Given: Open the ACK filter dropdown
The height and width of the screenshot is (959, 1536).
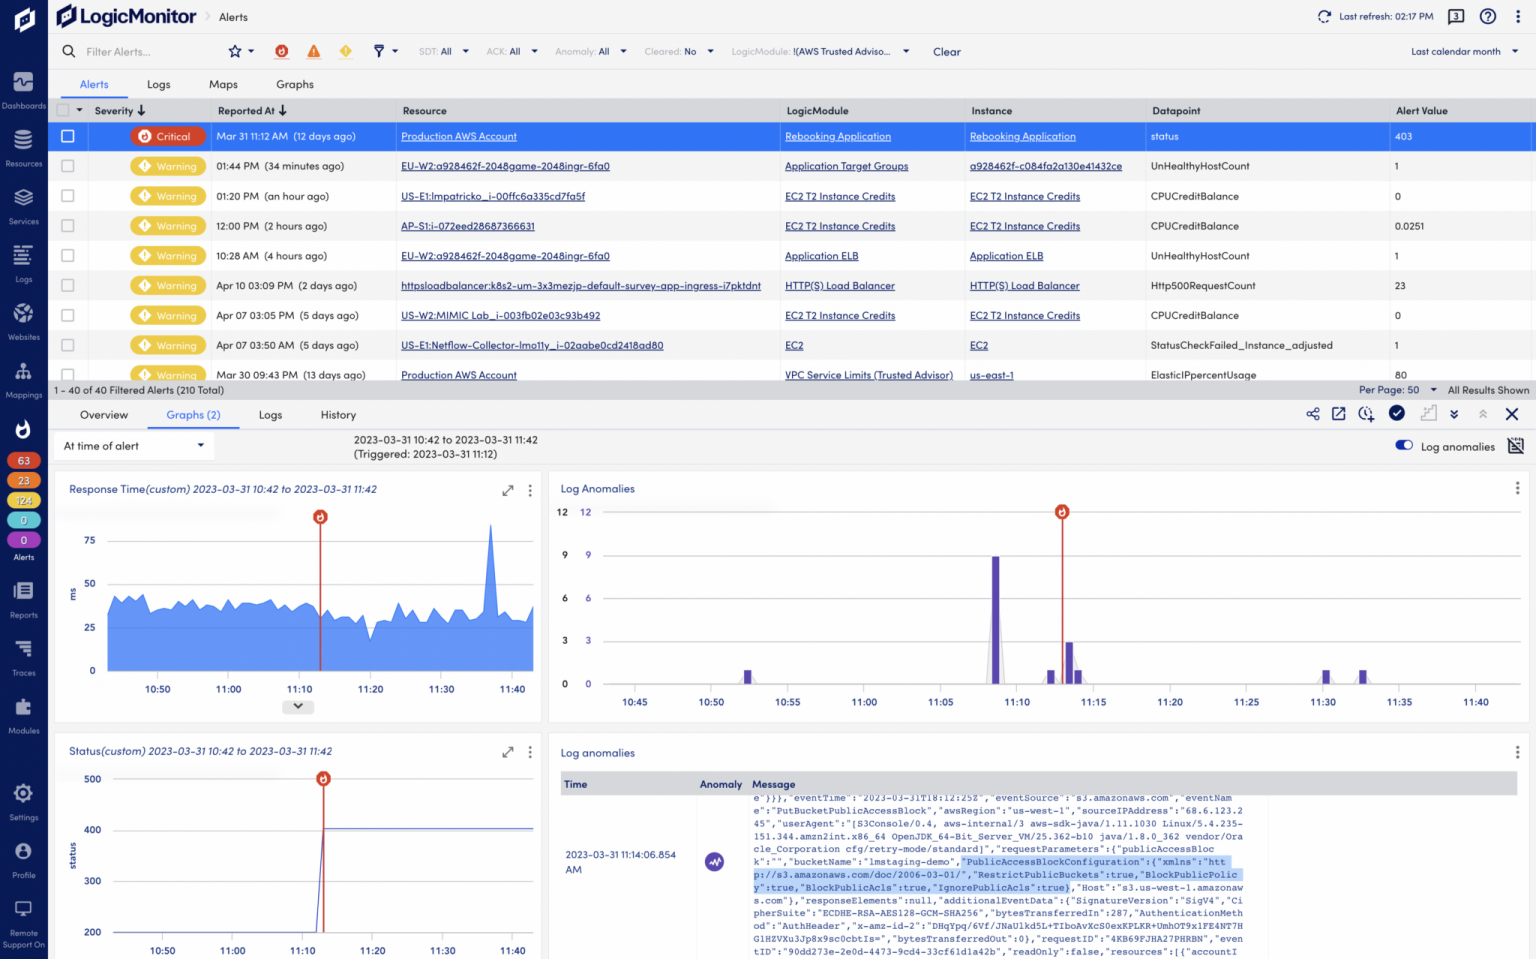Looking at the screenshot, I should coord(511,51).
